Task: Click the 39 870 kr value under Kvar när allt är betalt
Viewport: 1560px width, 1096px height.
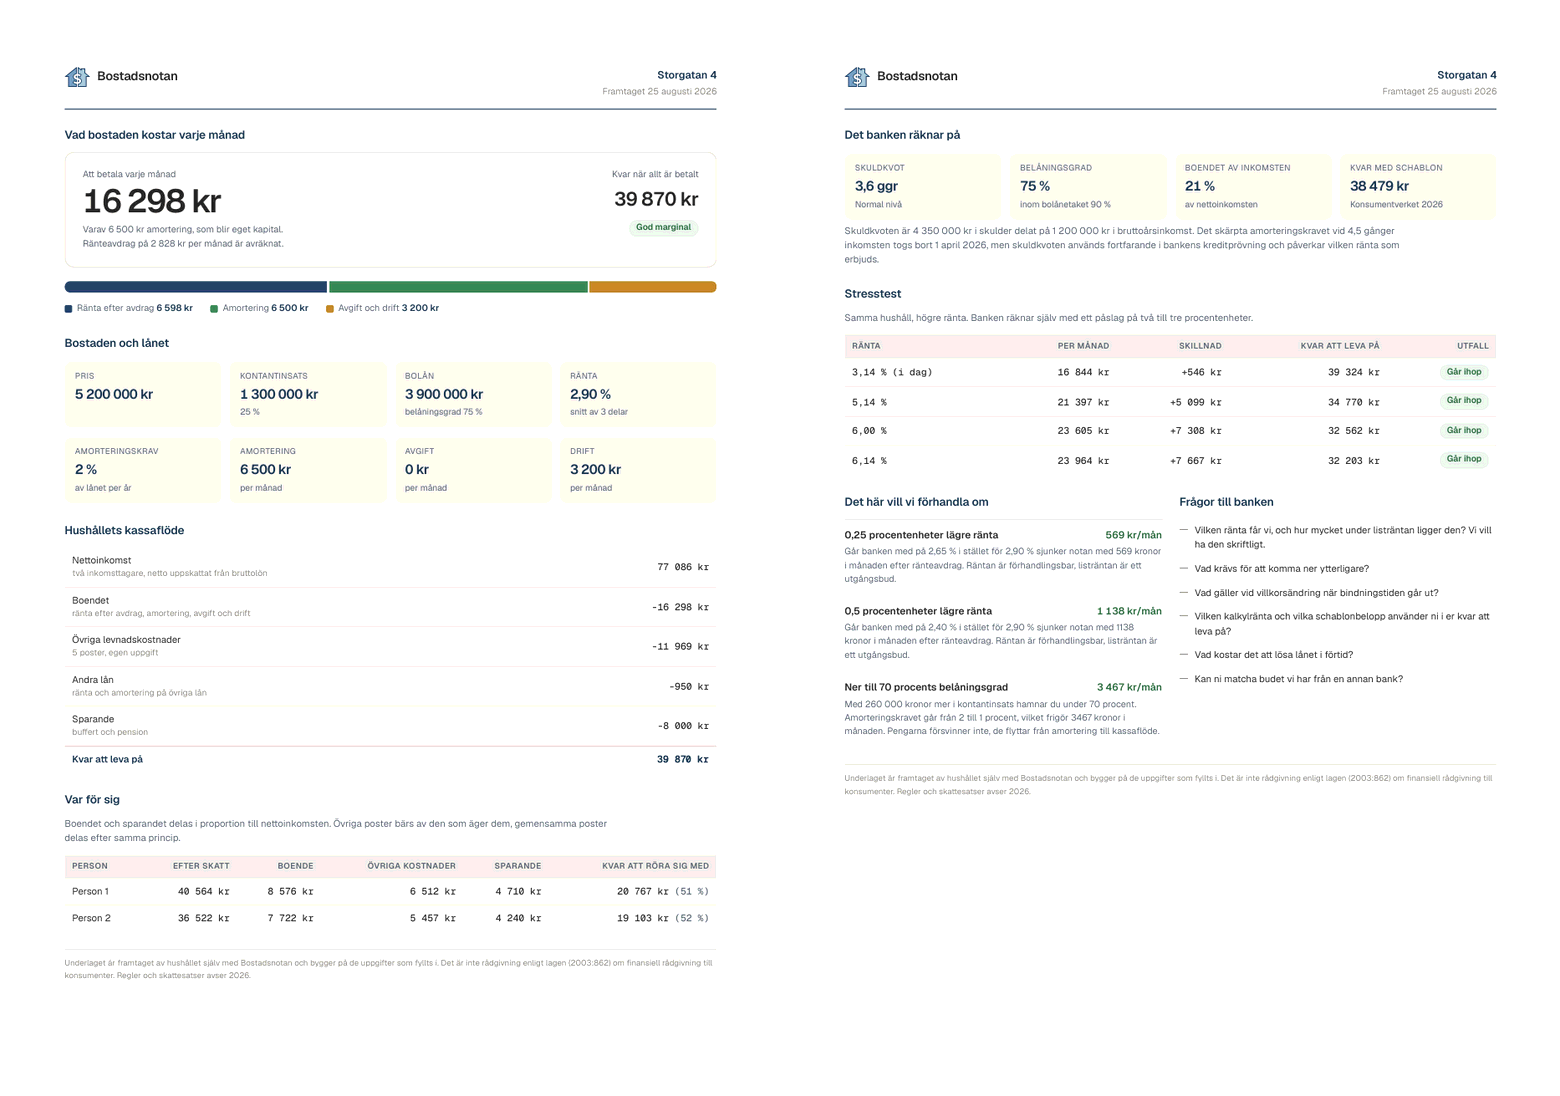Action: click(x=656, y=200)
